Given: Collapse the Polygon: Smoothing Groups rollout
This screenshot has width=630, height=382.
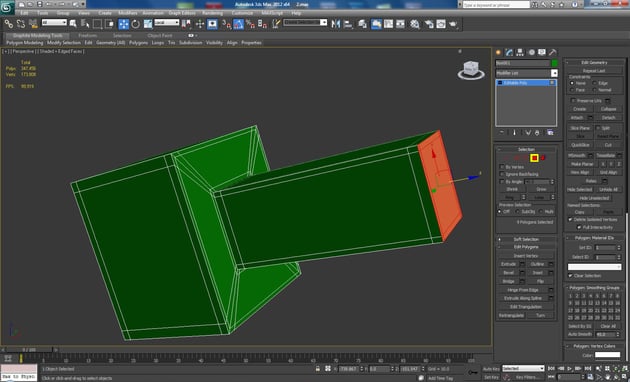Looking at the screenshot, I should pos(594,288).
